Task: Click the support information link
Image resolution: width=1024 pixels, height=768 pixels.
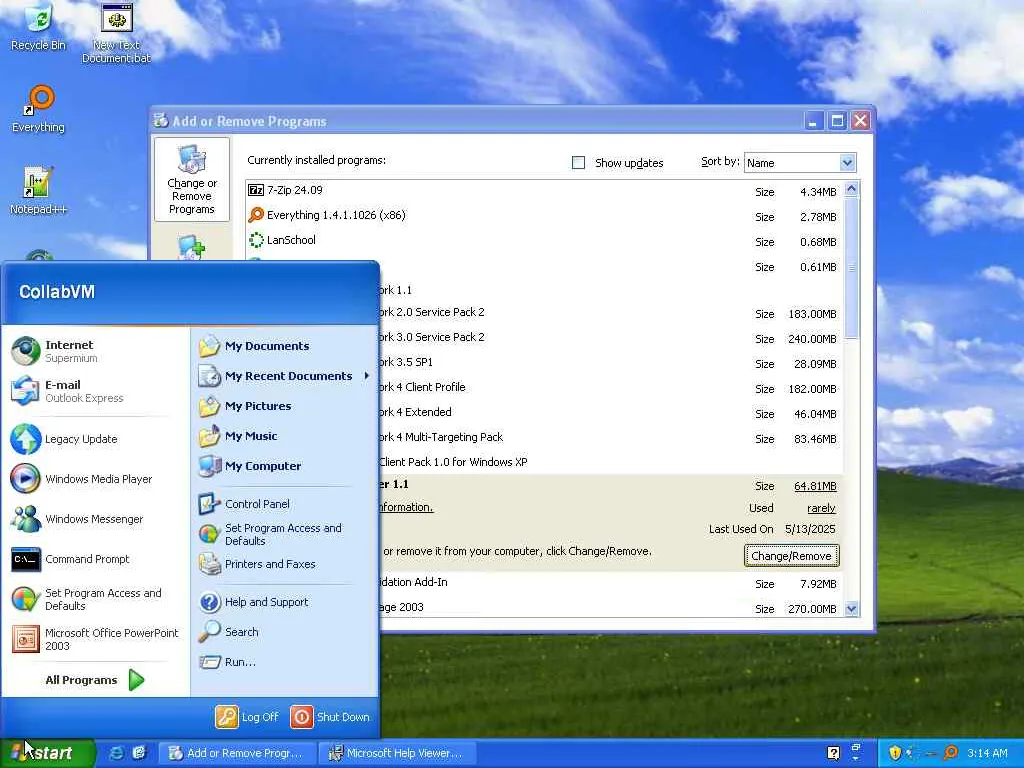Action: click(406, 507)
